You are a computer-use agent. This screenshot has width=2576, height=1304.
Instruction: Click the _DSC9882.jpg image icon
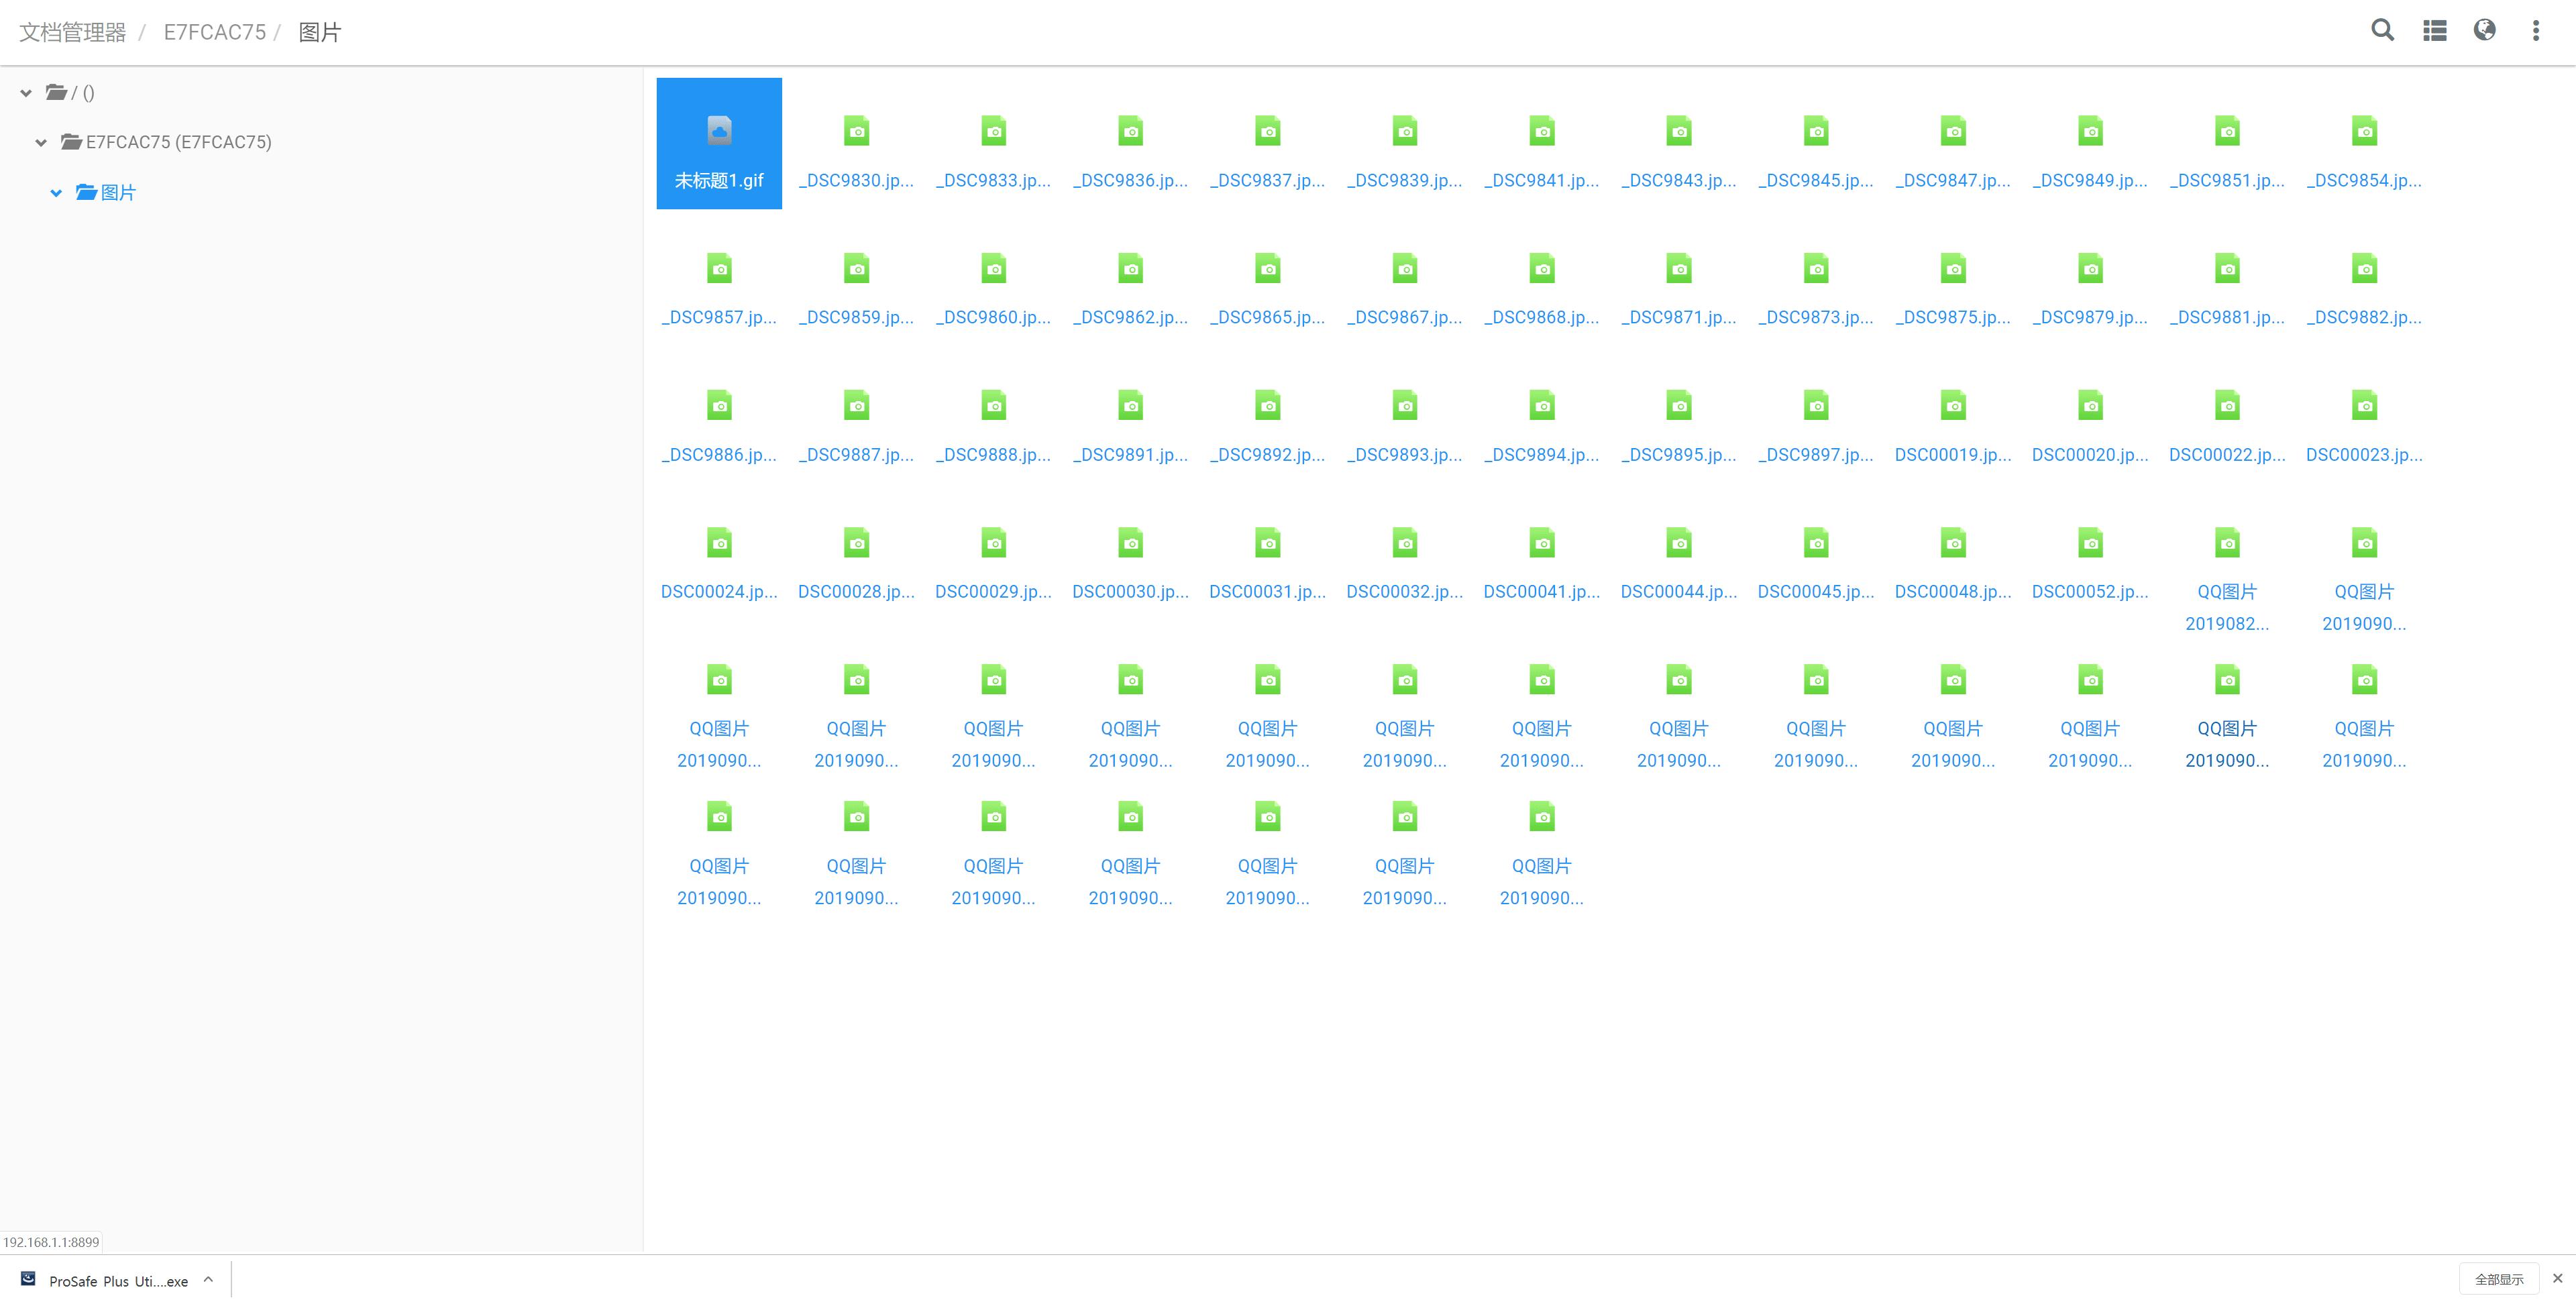(2364, 269)
